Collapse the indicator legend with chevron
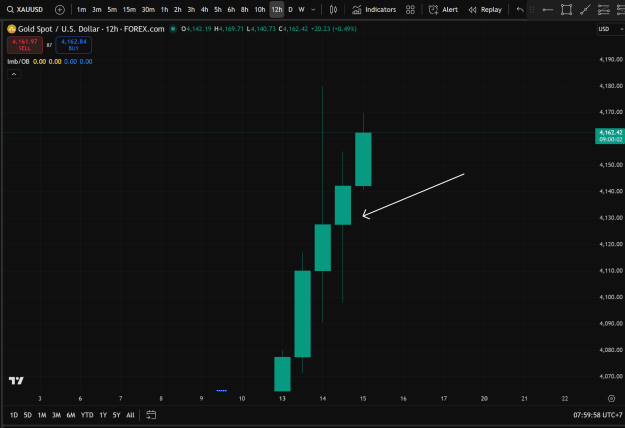The height and width of the screenshot is (428, 625). (14, 74)
